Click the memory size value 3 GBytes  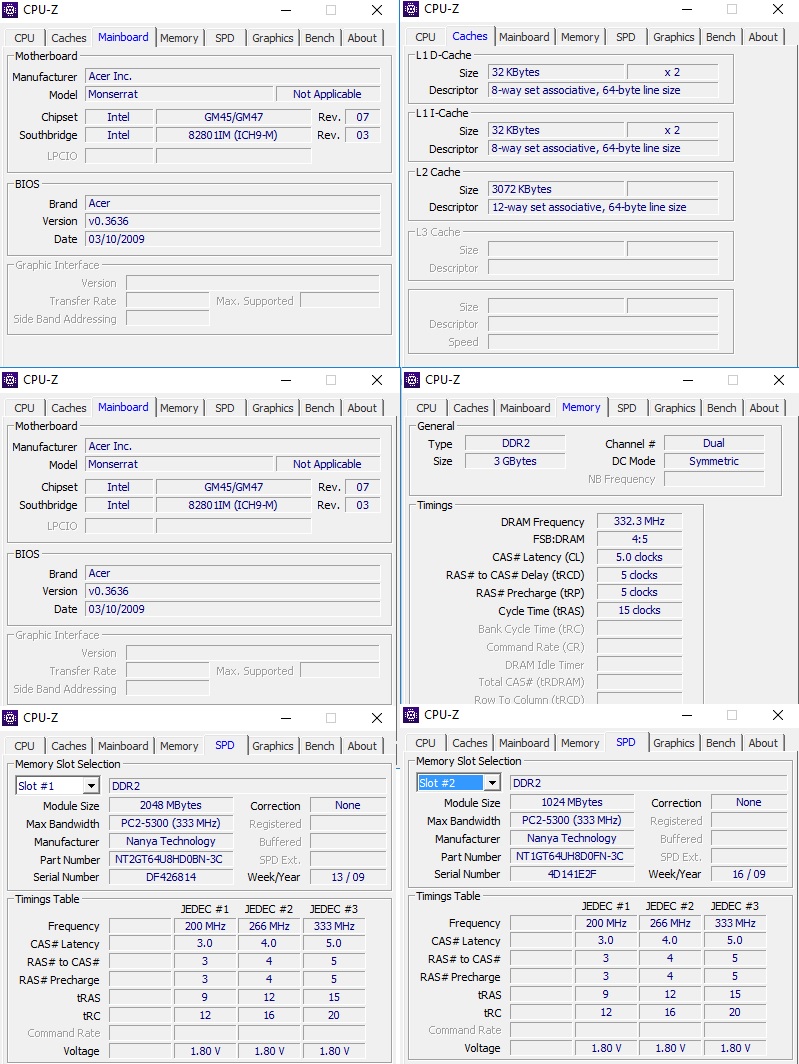[515, 461]
